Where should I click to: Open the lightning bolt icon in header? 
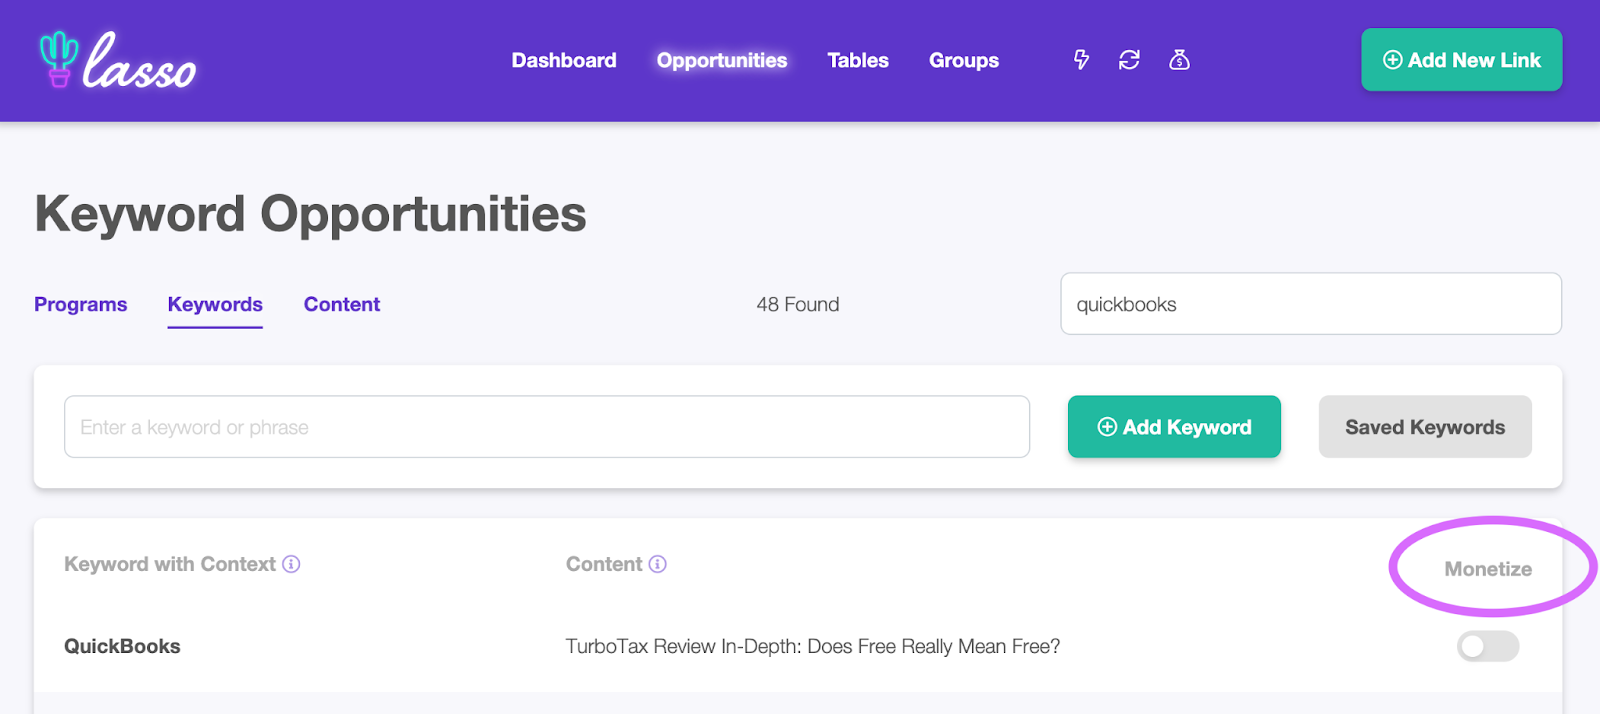[1081, 60]
